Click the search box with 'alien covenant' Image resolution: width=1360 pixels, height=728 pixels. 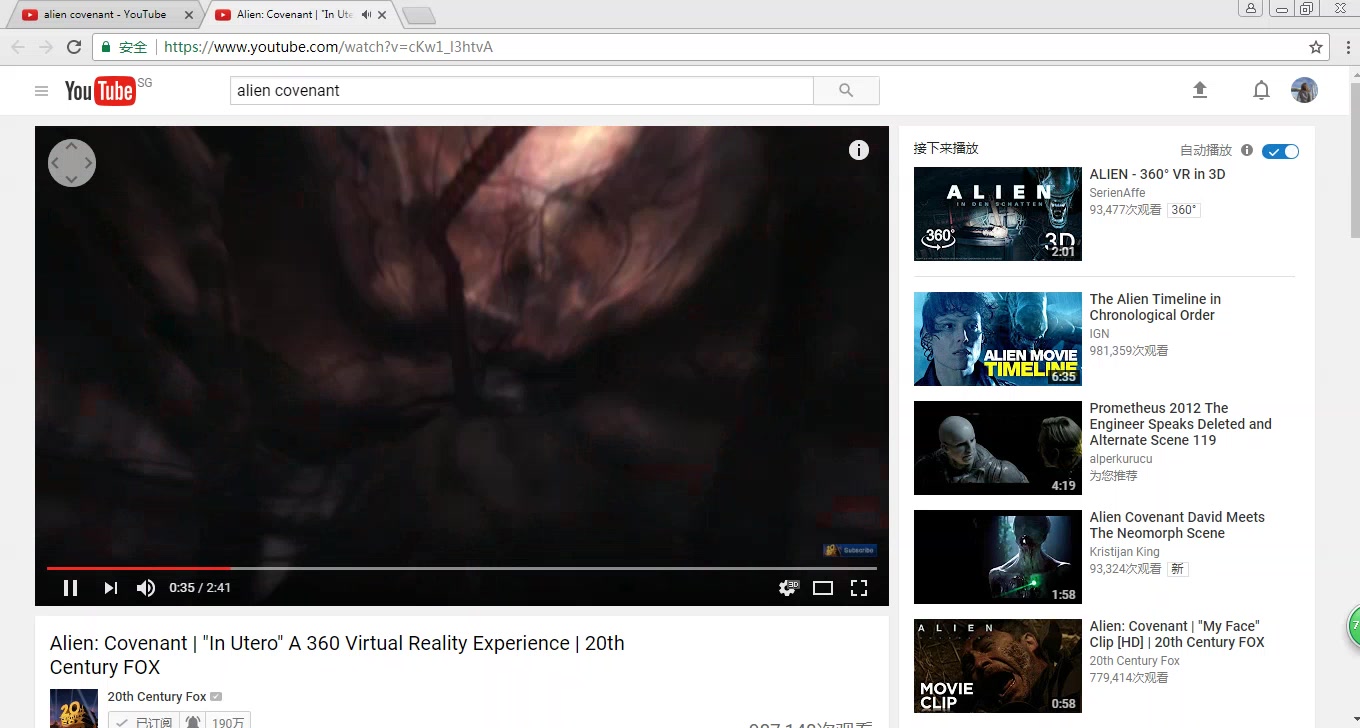(522, 90)
